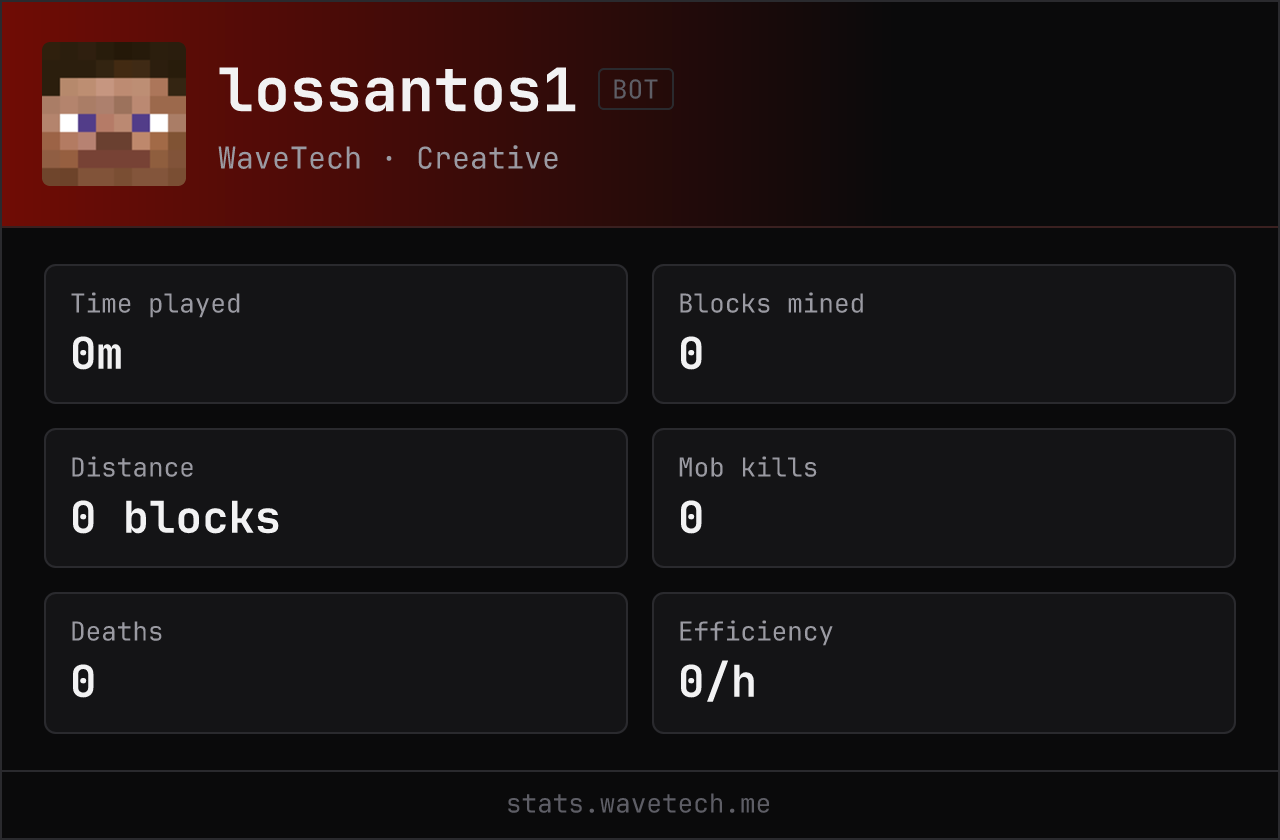Click the BOT badge beside username

click(636, 89)
